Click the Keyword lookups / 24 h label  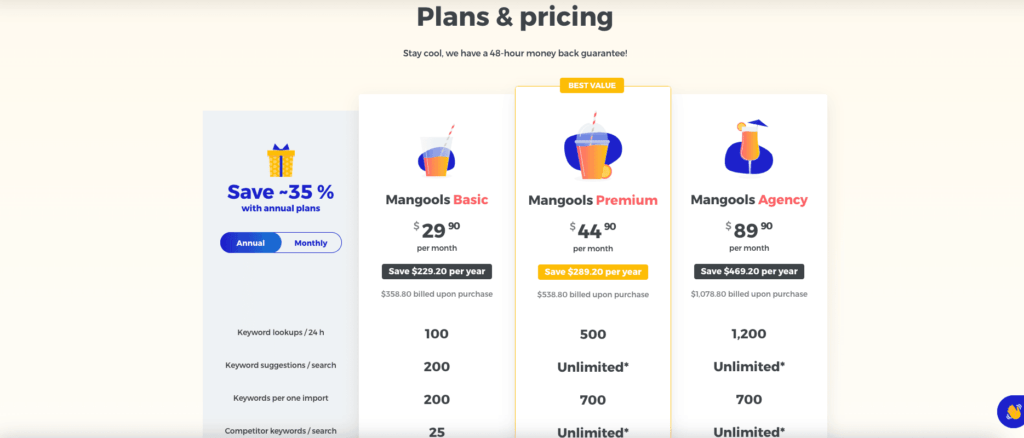[280, 332]
